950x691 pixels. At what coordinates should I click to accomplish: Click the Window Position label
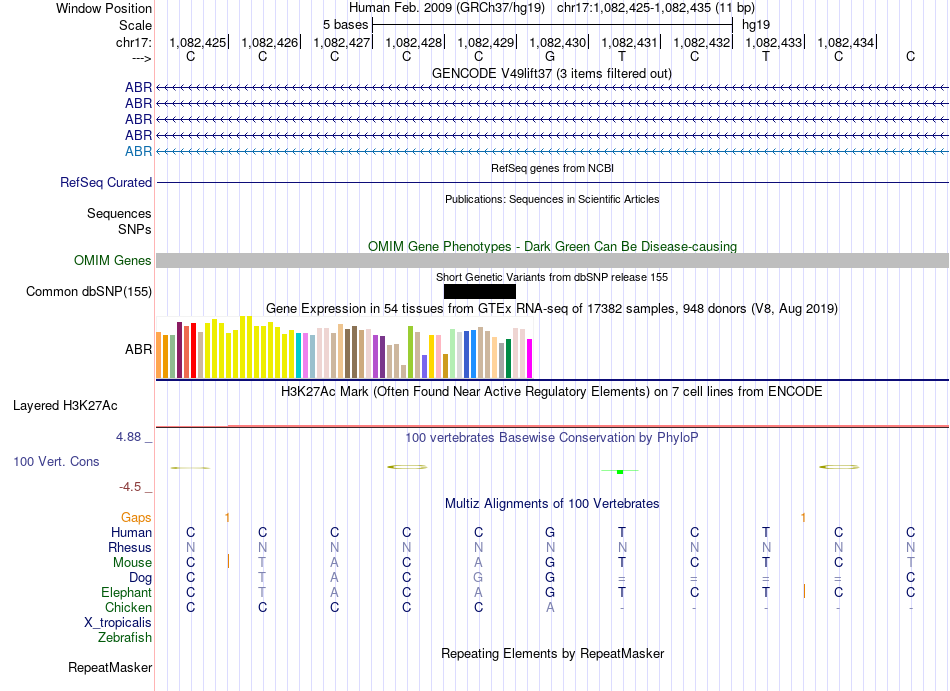click(104, 8)
